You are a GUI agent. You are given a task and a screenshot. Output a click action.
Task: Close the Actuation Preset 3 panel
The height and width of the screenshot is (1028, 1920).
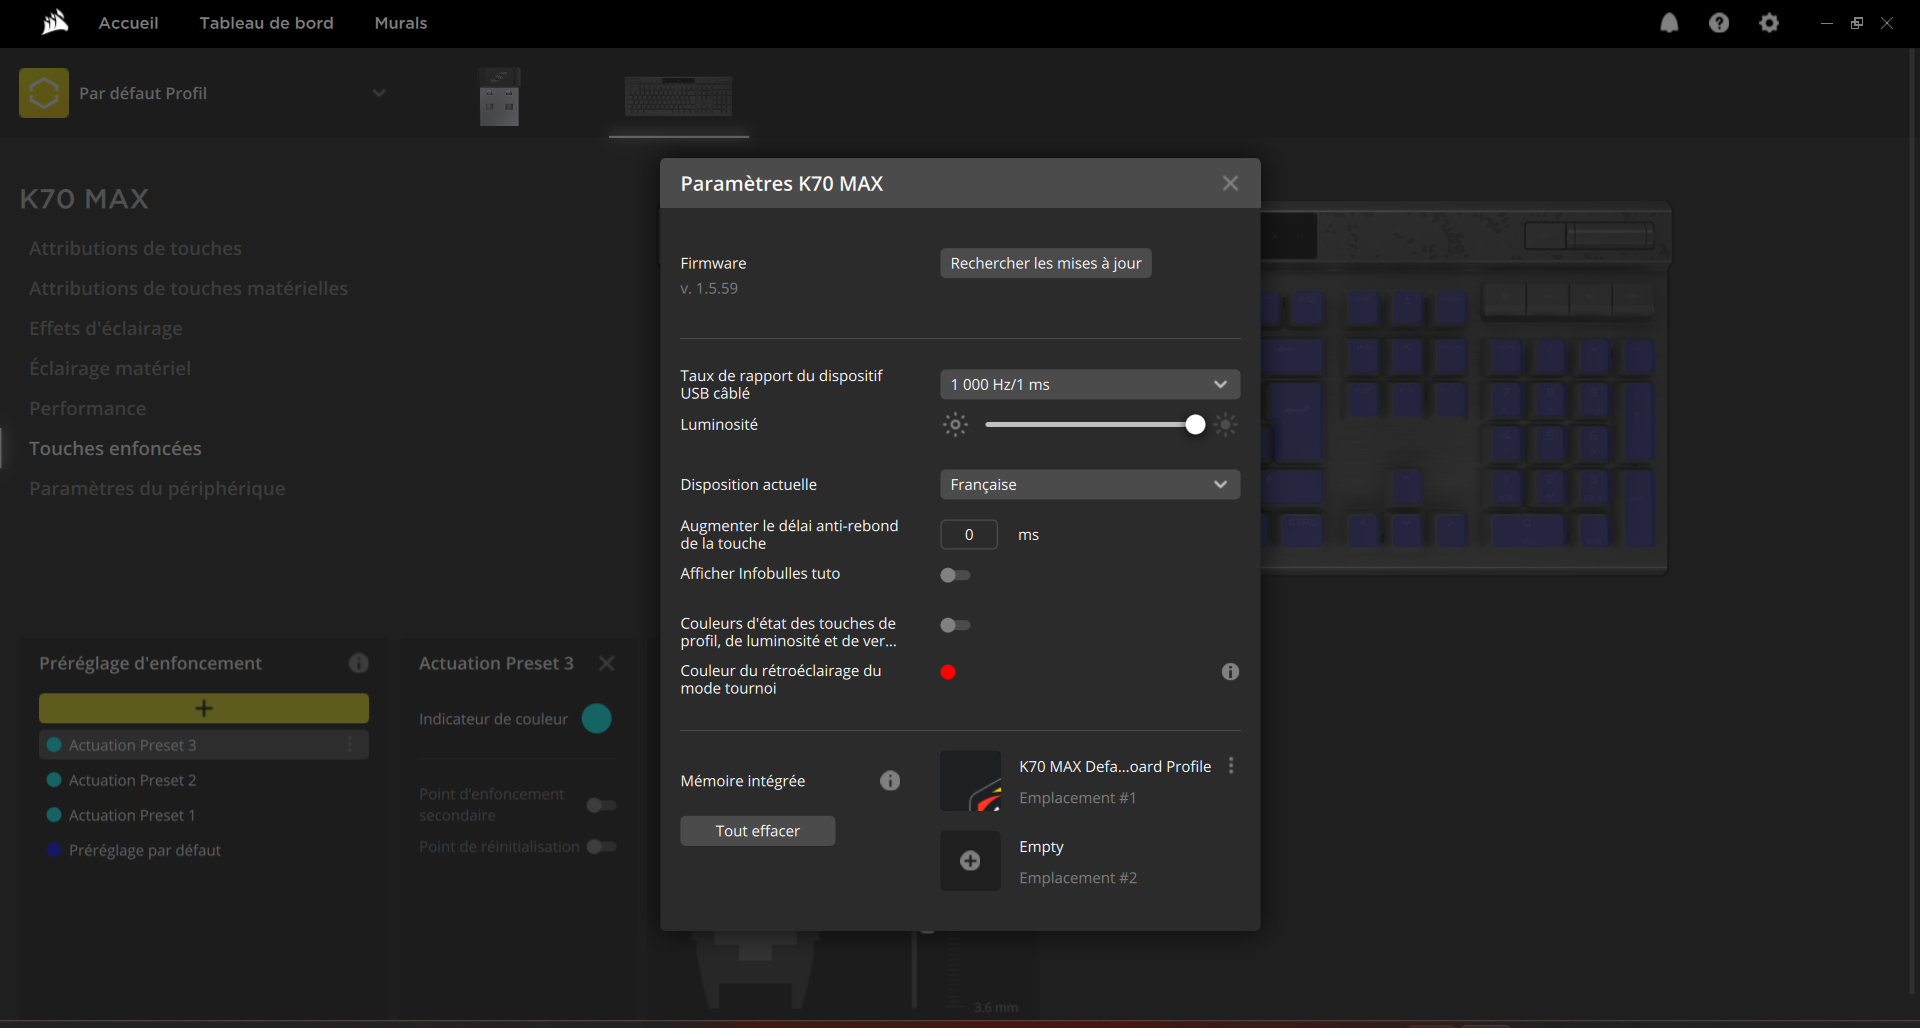click(606, 663)
